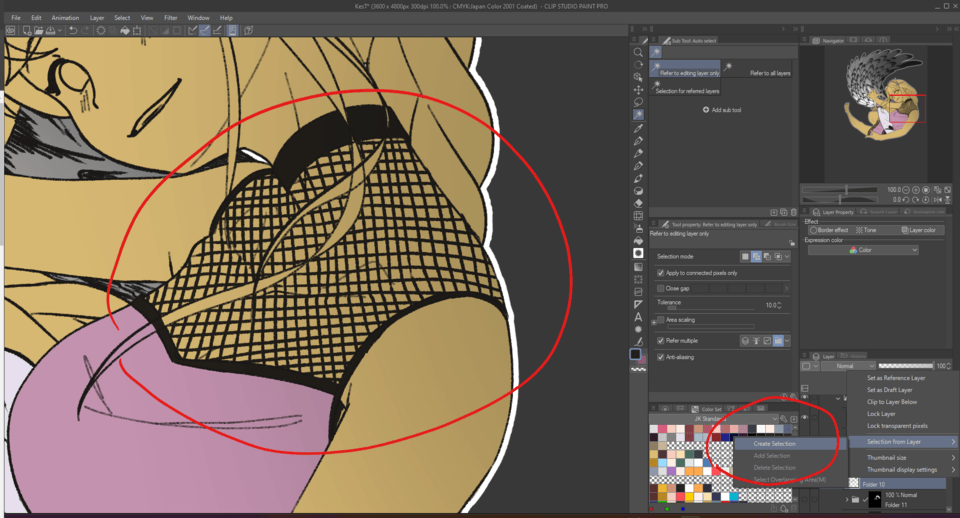Select the Gradient tool
Image resolution: width=960 pixels, height=518 pixels.
[x=638, y=267]
